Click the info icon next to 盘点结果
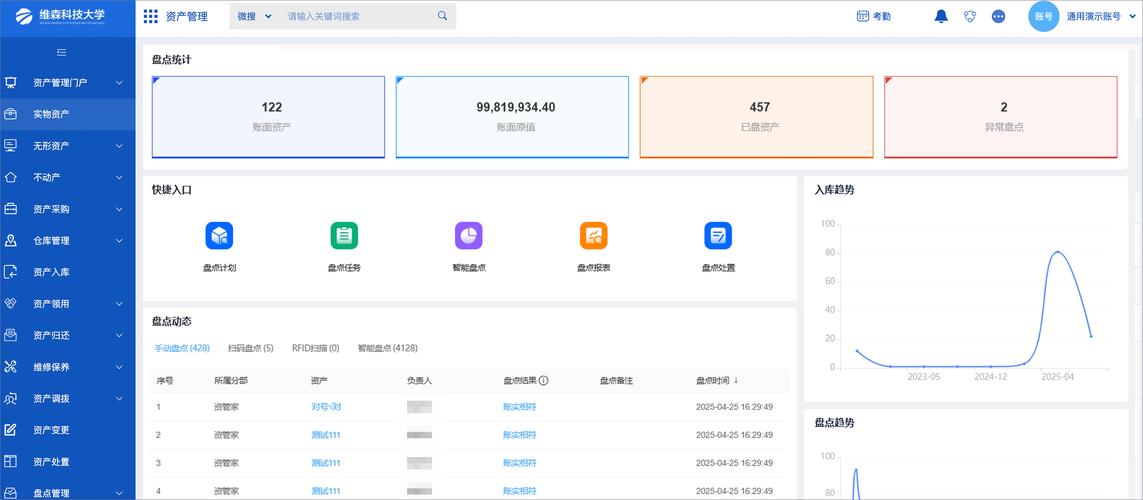Image resolution: width=1143 pixels, height=500 pixels. click(x=544, y=380)
